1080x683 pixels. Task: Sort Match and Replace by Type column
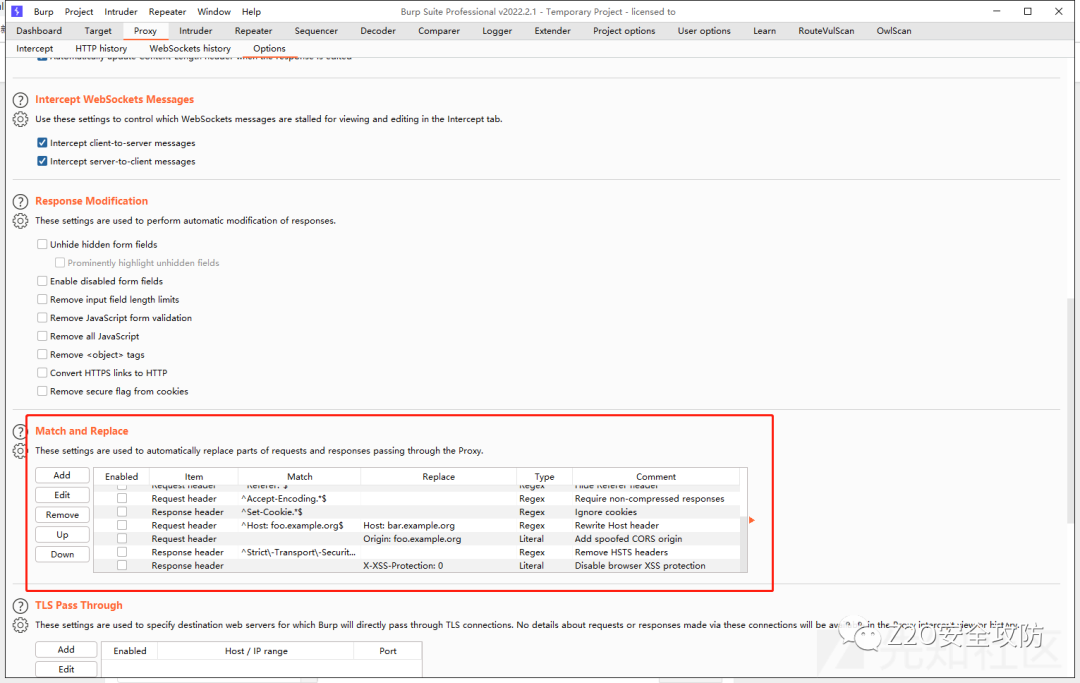coord(544,476)
